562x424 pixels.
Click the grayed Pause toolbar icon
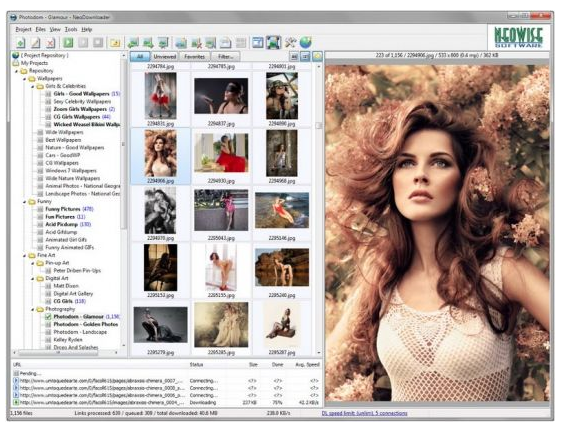point(83,43)
